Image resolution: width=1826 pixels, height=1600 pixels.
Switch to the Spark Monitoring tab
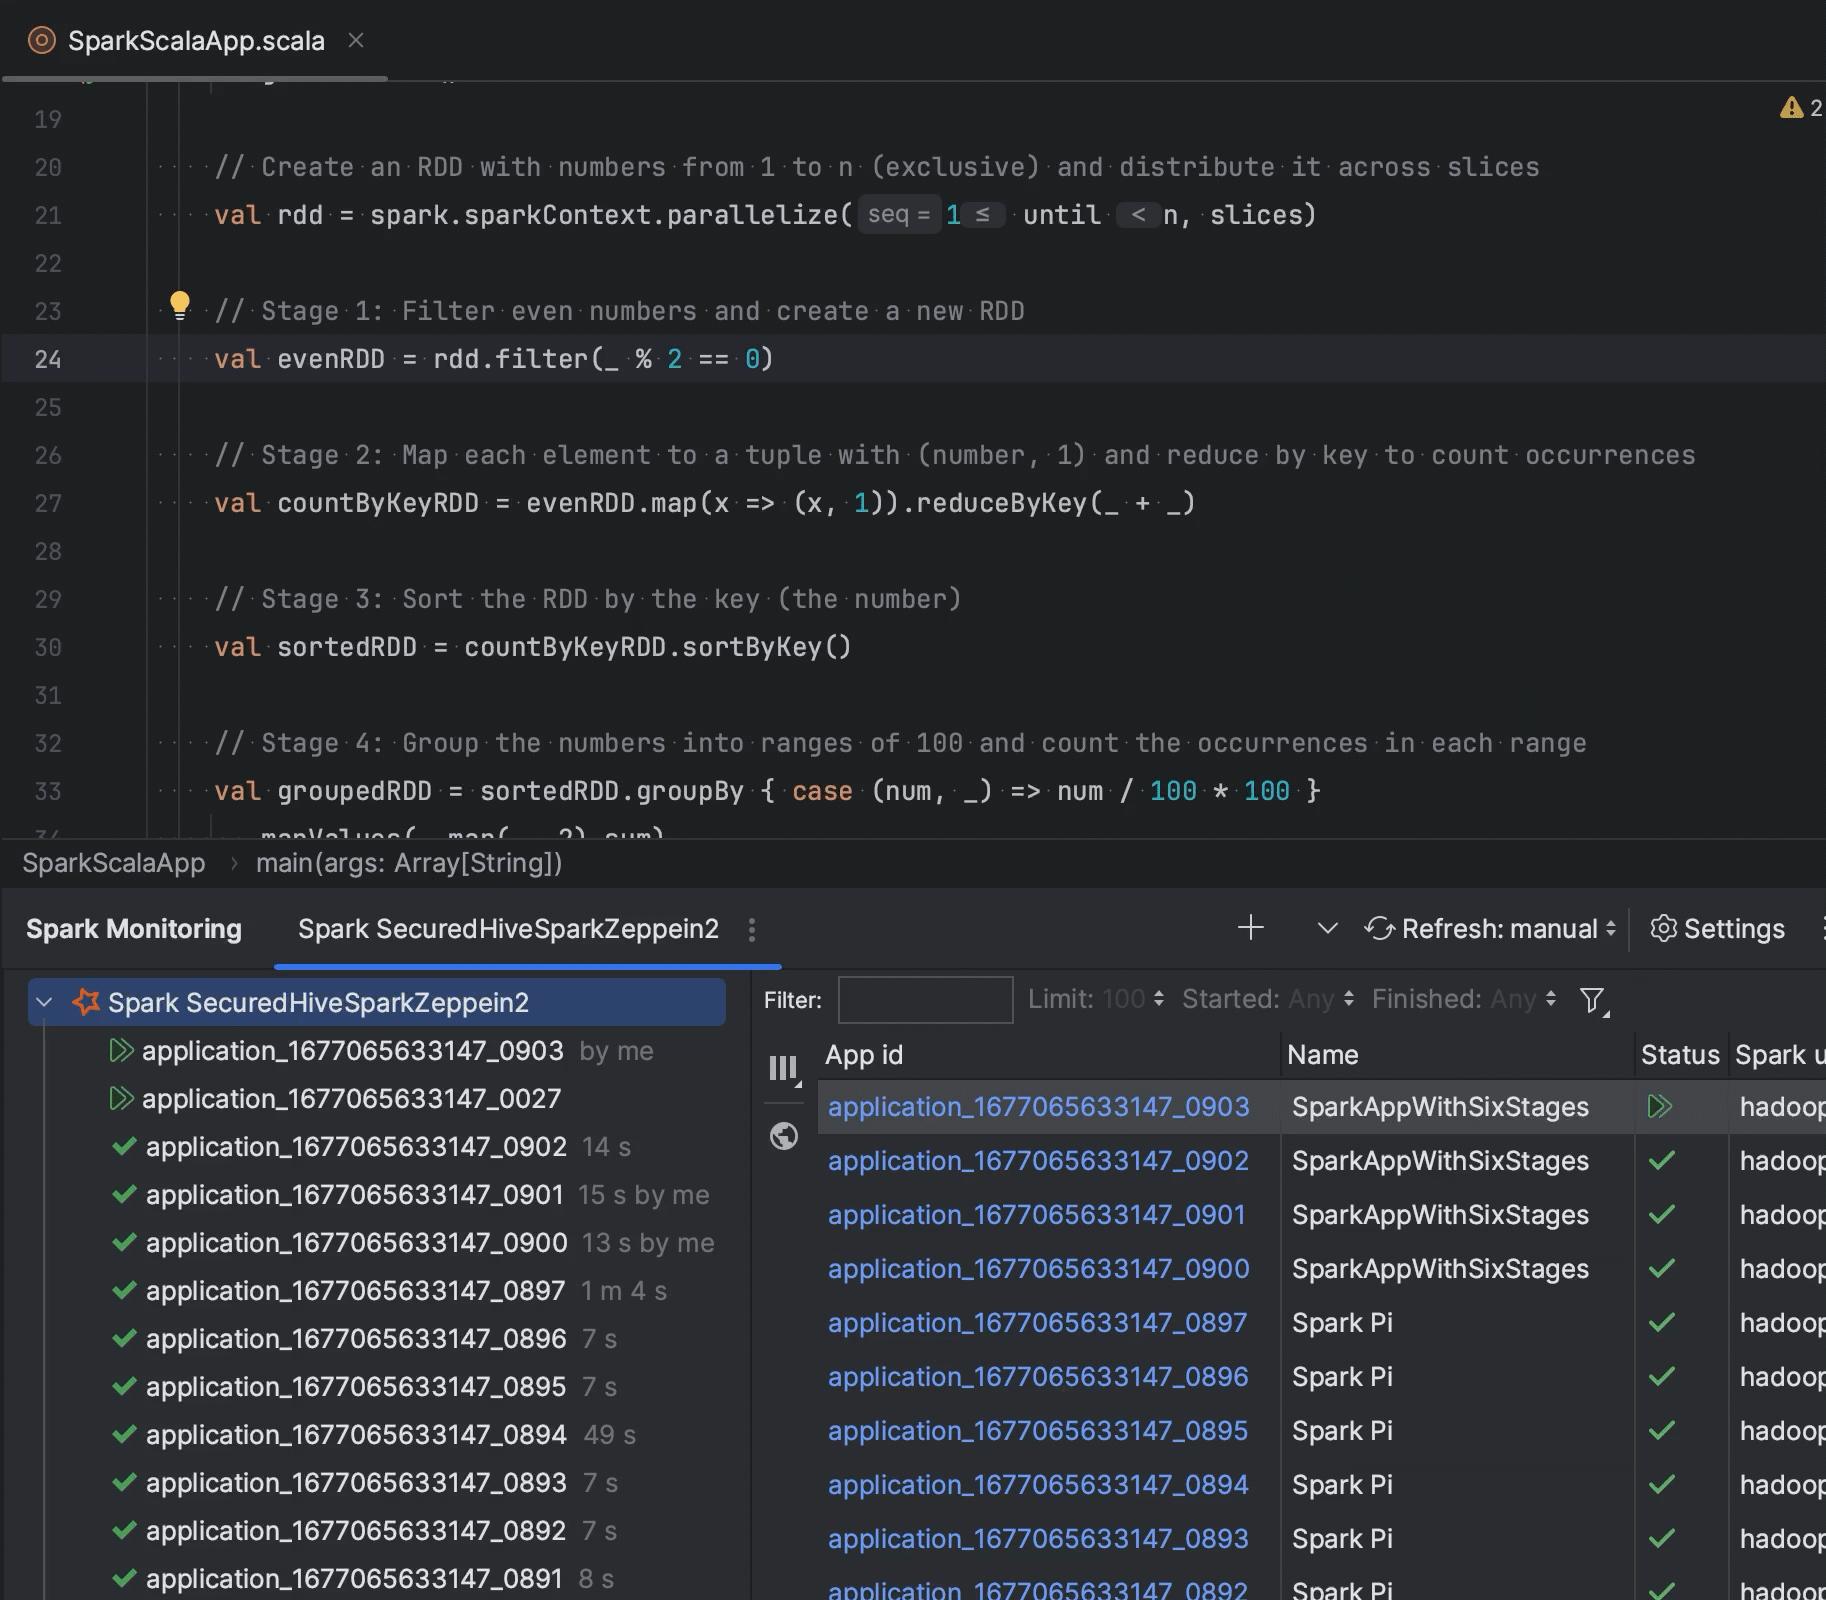tap(133, 929)
